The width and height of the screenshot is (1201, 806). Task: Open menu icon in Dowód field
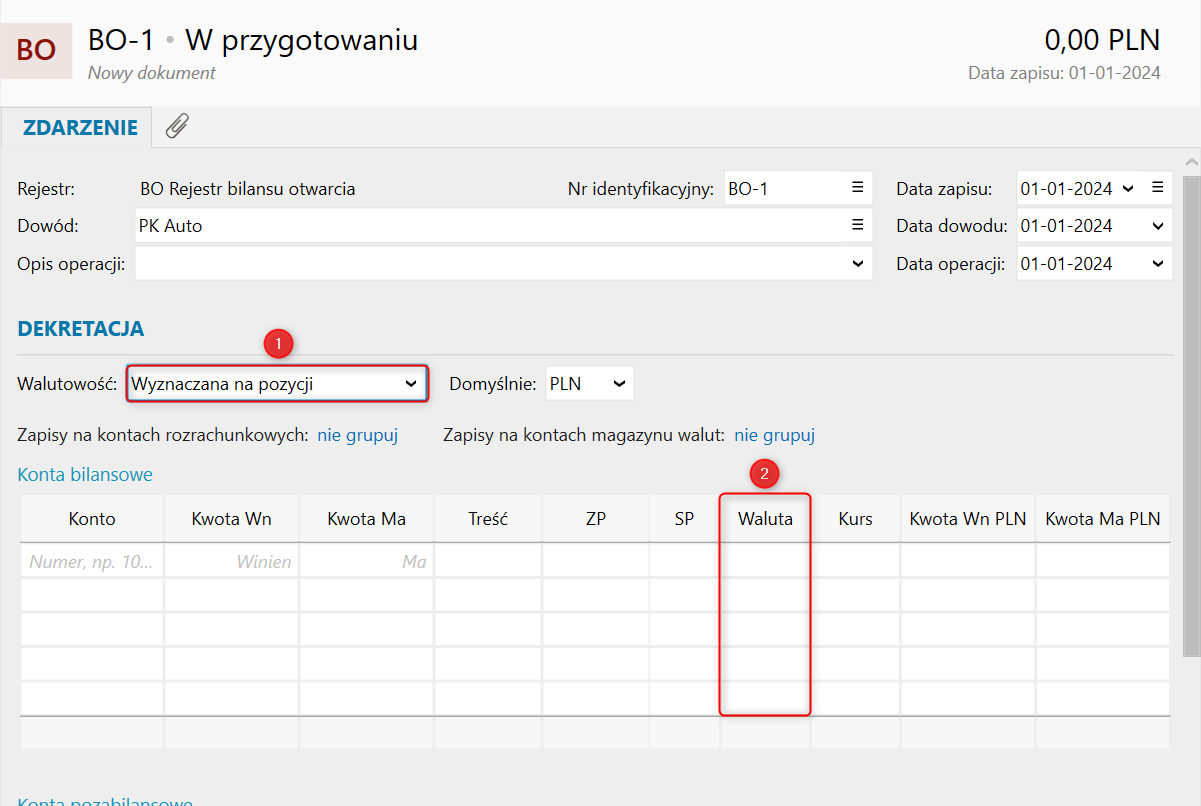click(x=857, y=226)
